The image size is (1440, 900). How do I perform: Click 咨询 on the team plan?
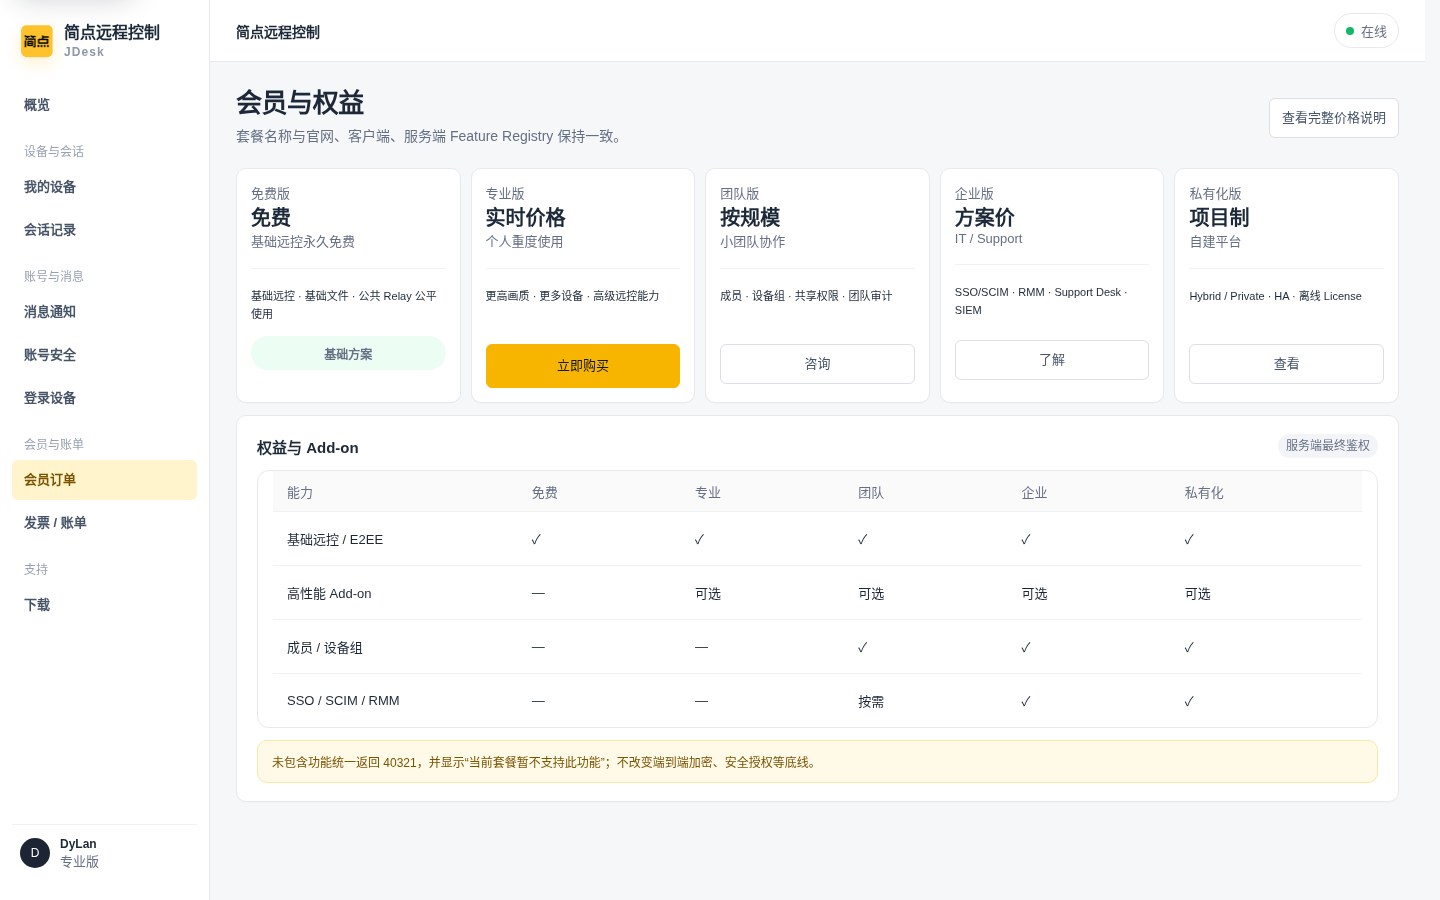(817, 364)
